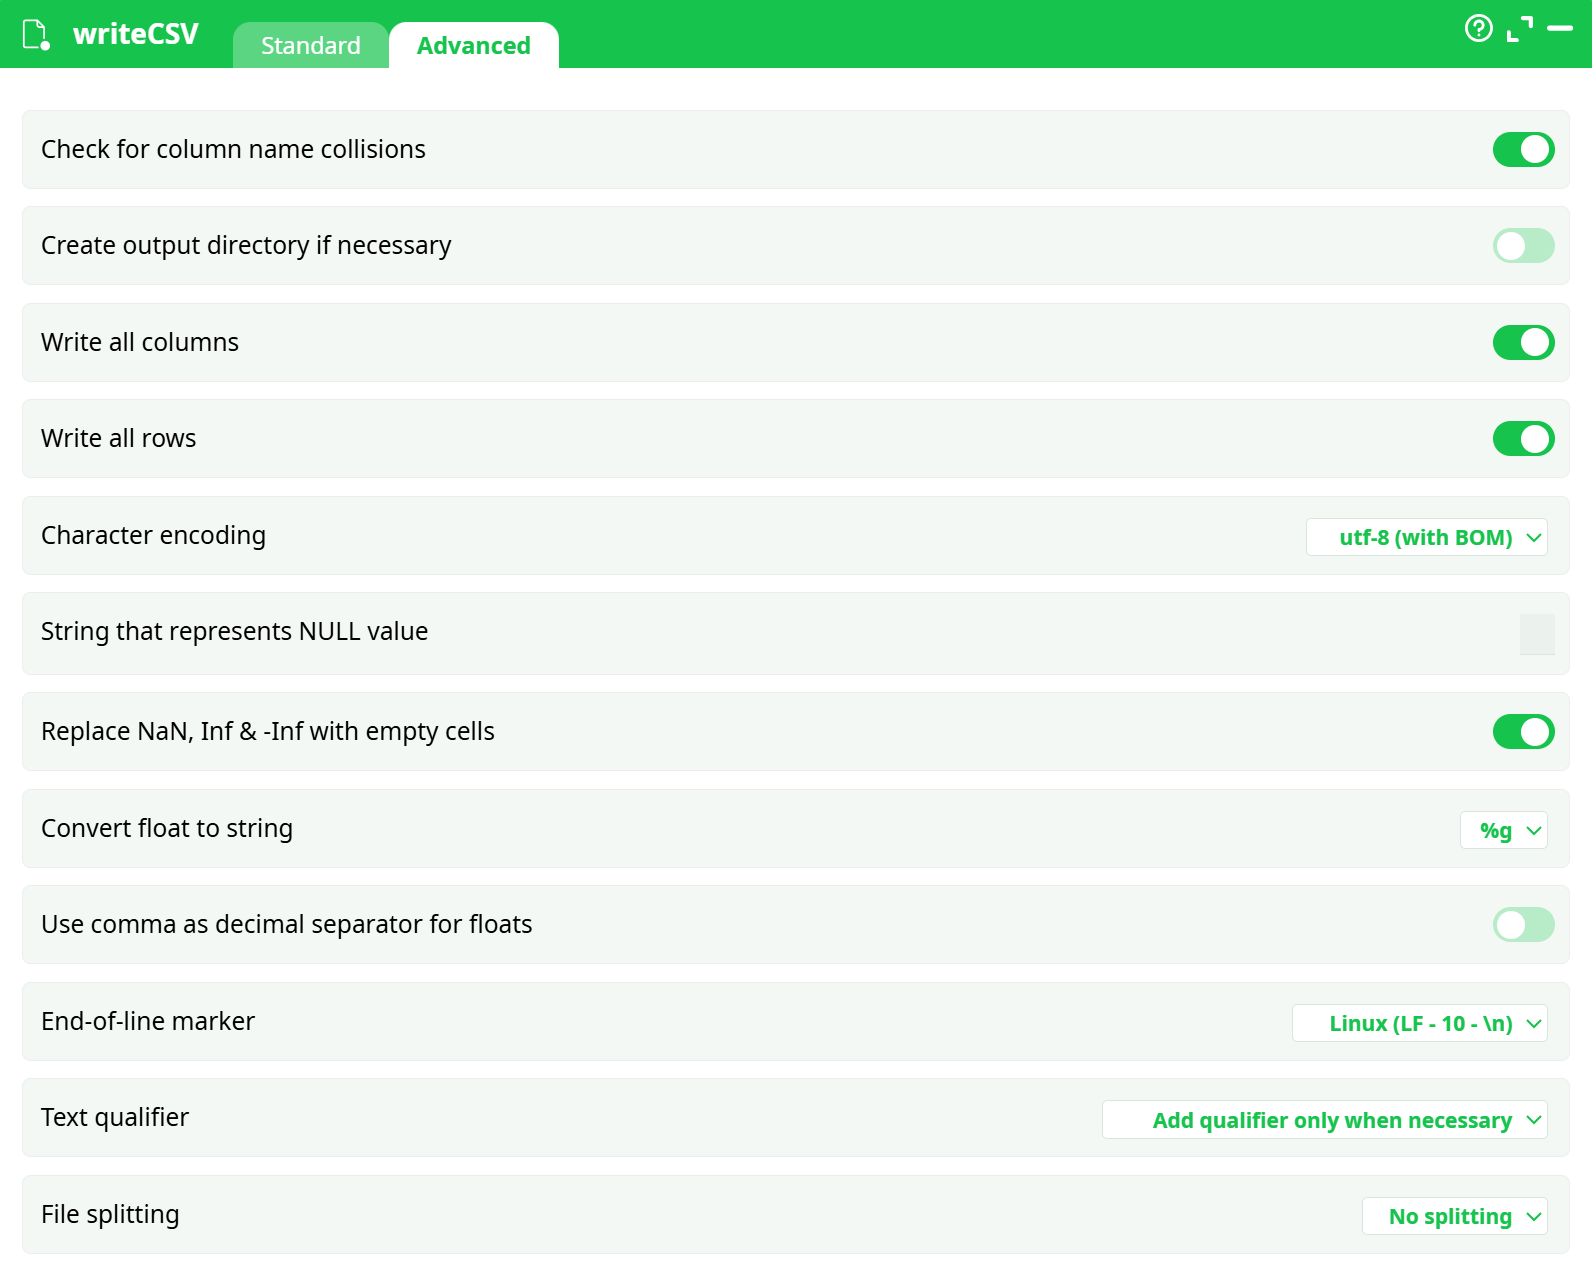Click the File splitting label text
Screen dimensions: 1592x1268
[x=110, y=1215]
